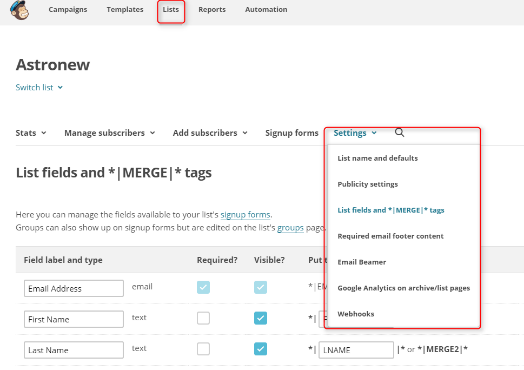Click the Mailchimp monkey logo
Image resolution: width=524 pixels, height=370 pixels.
coord(19,10)
